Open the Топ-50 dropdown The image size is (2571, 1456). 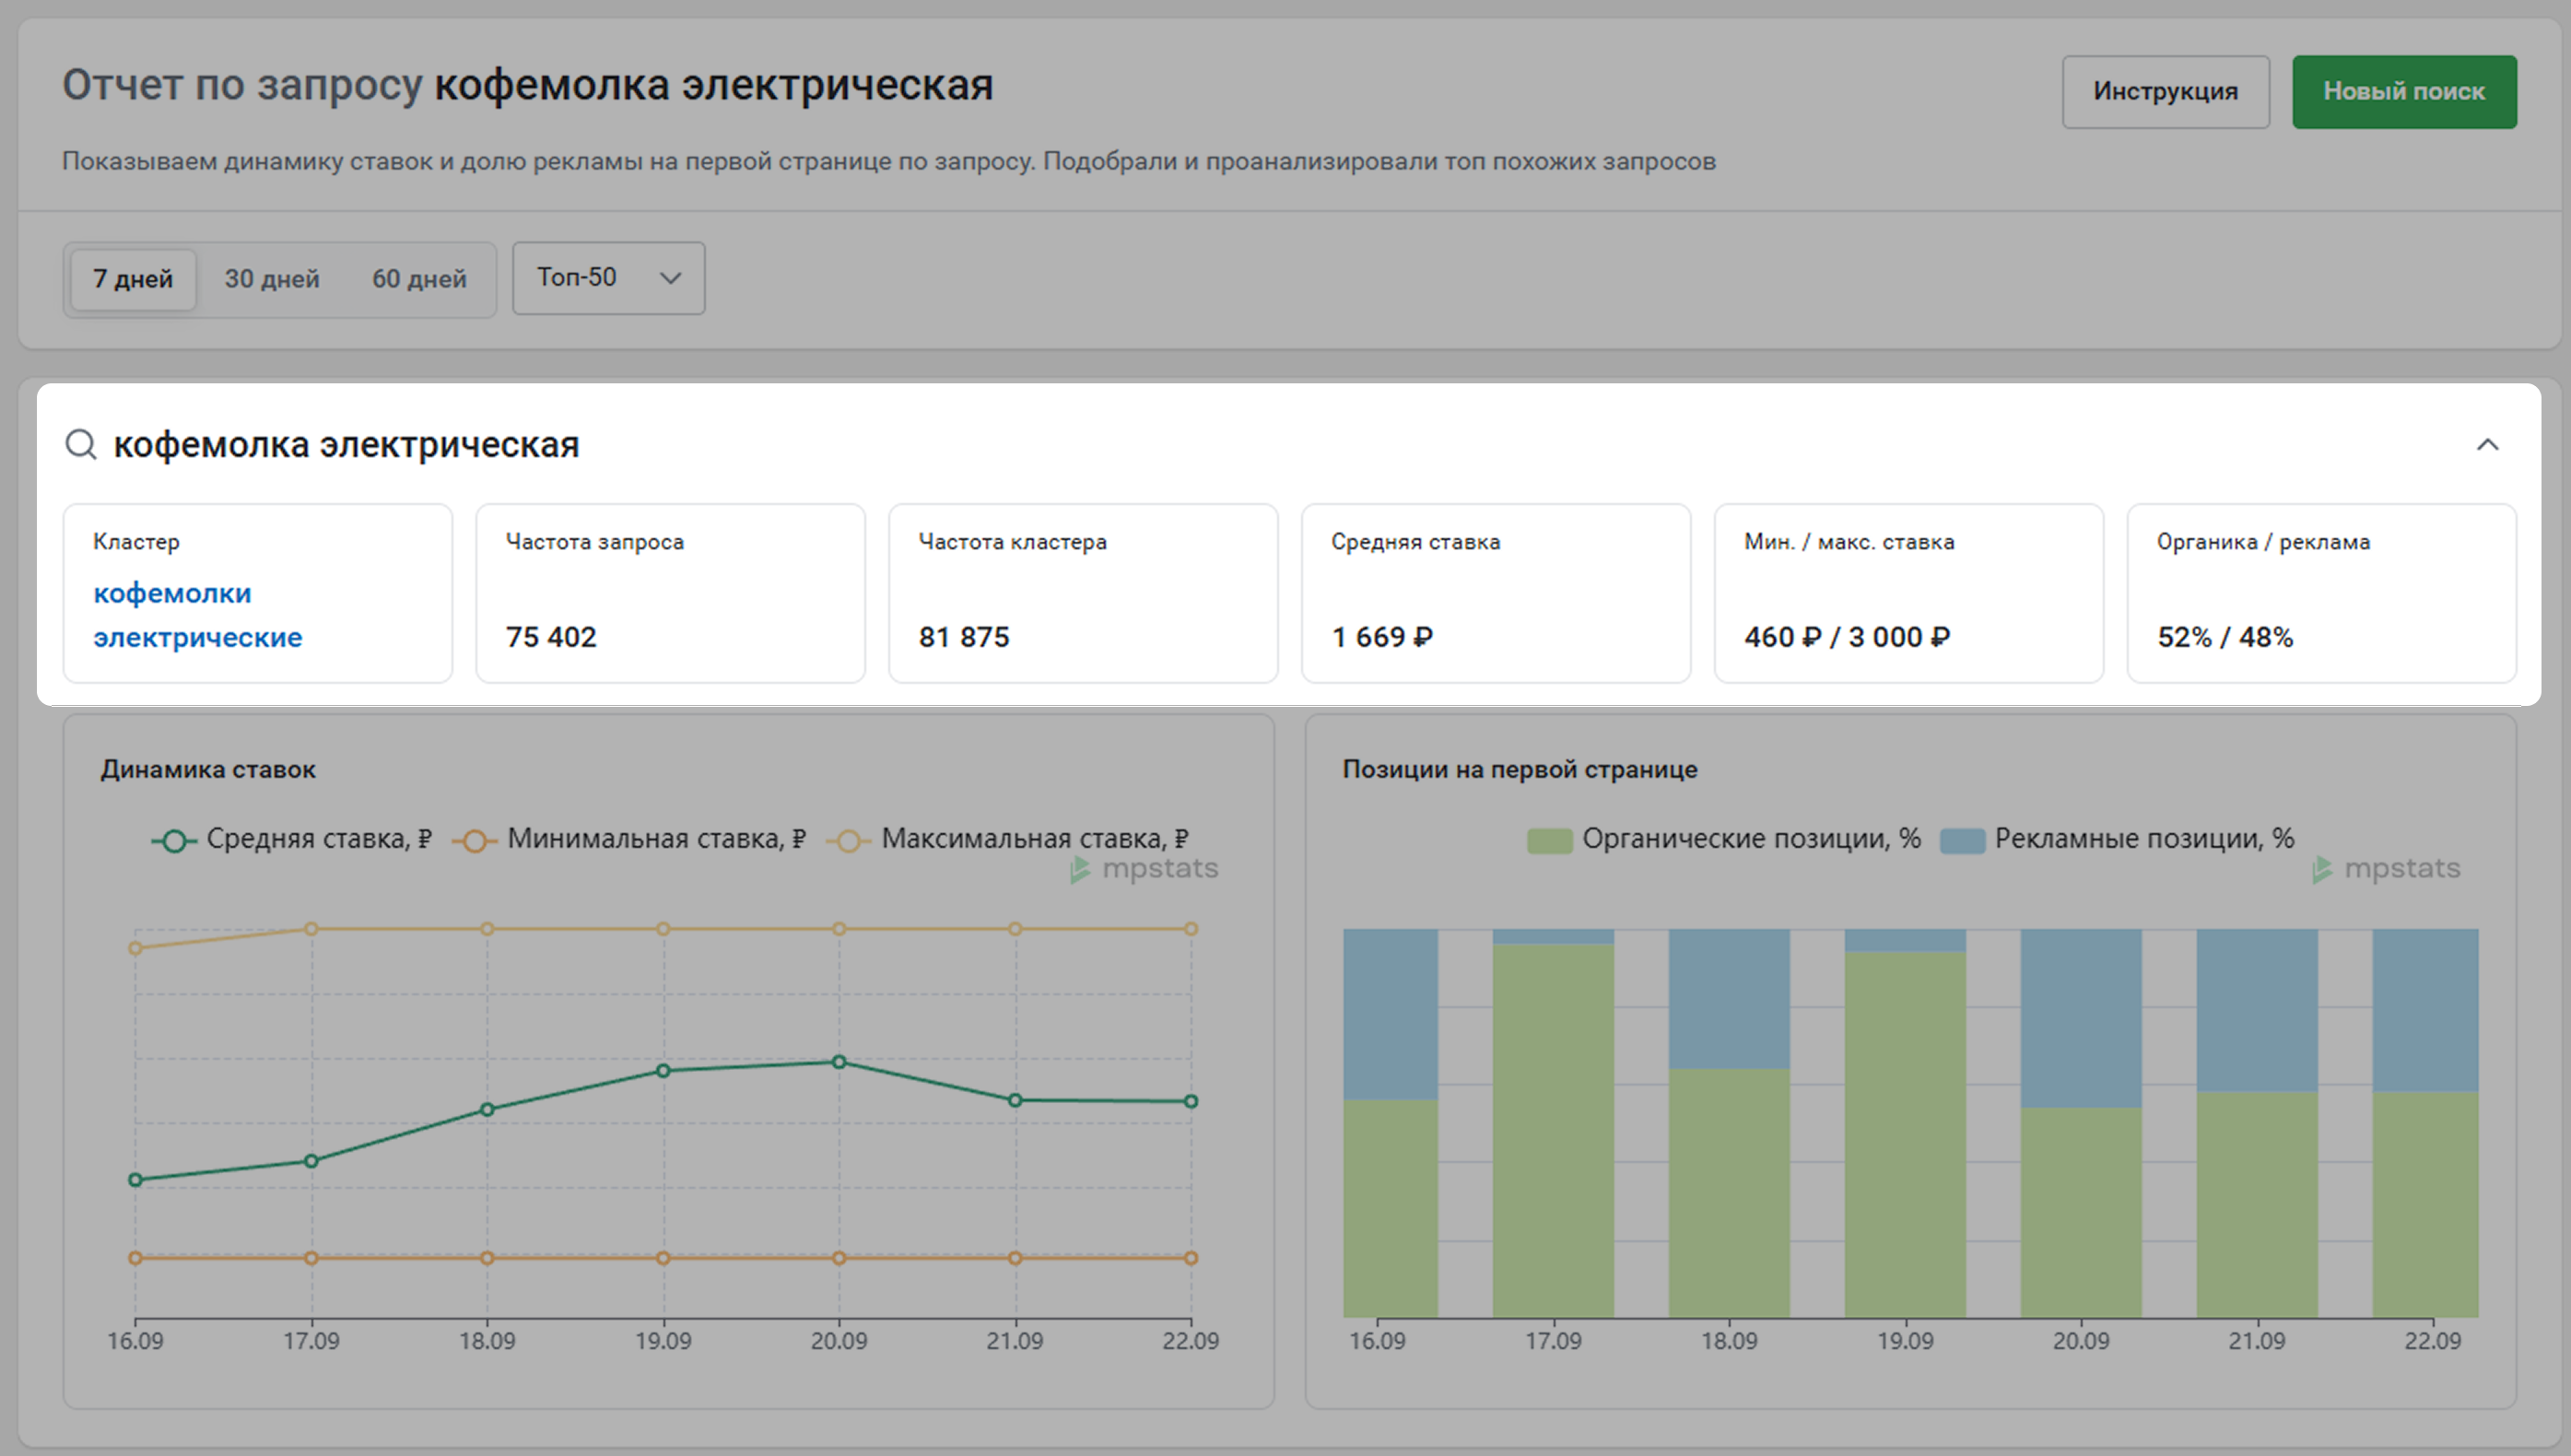click(608, 278)
